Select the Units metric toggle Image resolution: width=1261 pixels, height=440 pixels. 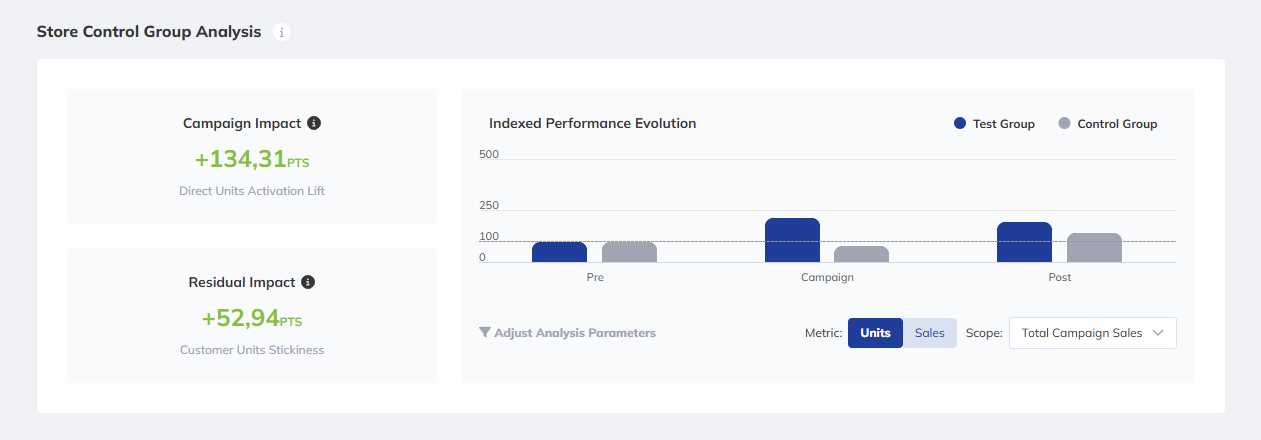[x=875, y=333]
